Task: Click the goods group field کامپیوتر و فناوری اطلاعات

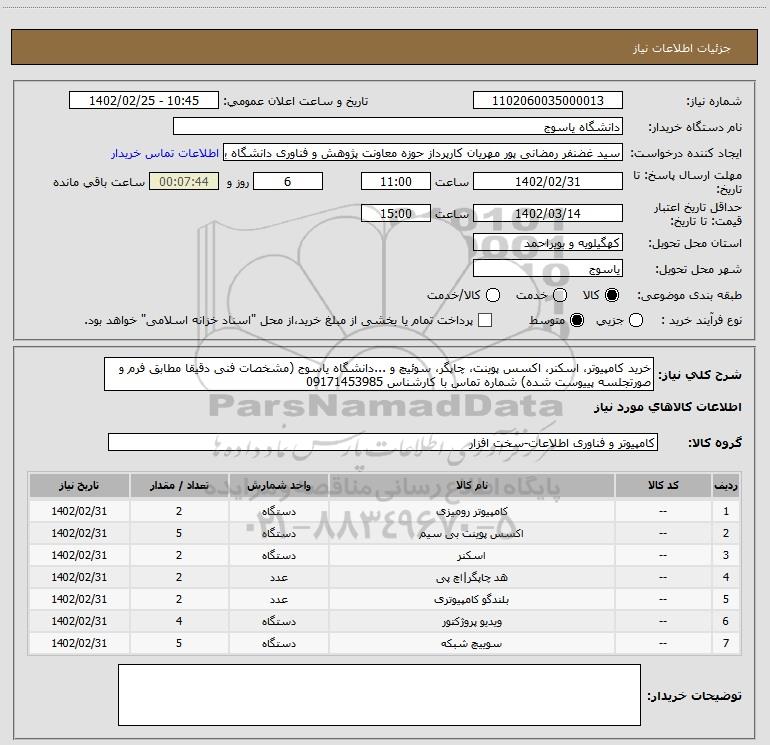Action: pos(383,442)
